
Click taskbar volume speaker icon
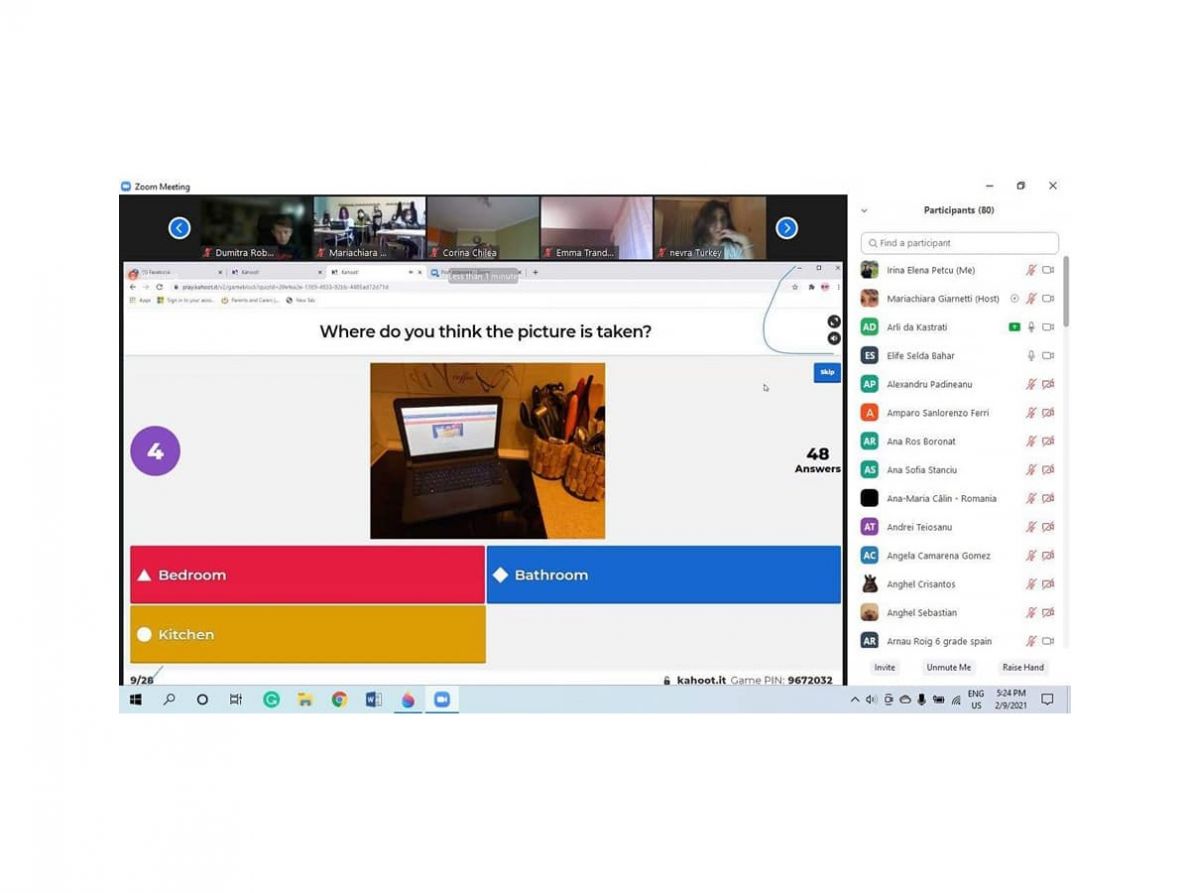pyautogui.click(x=870, y=700)
